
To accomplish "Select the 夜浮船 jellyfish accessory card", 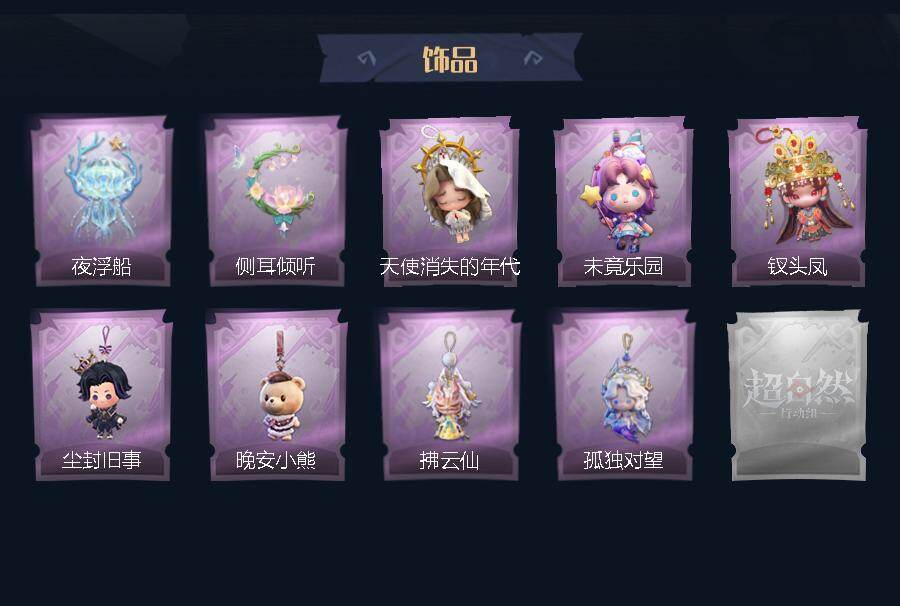I will tap(102, 201).
